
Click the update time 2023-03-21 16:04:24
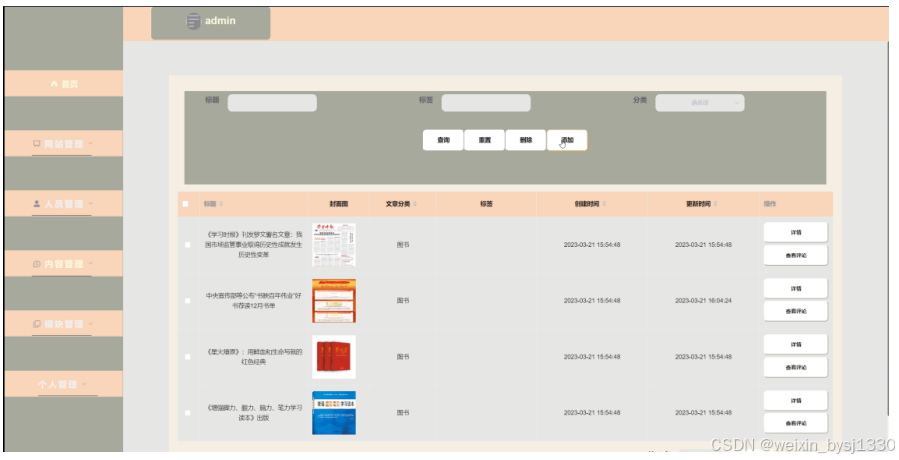point(703,301)
